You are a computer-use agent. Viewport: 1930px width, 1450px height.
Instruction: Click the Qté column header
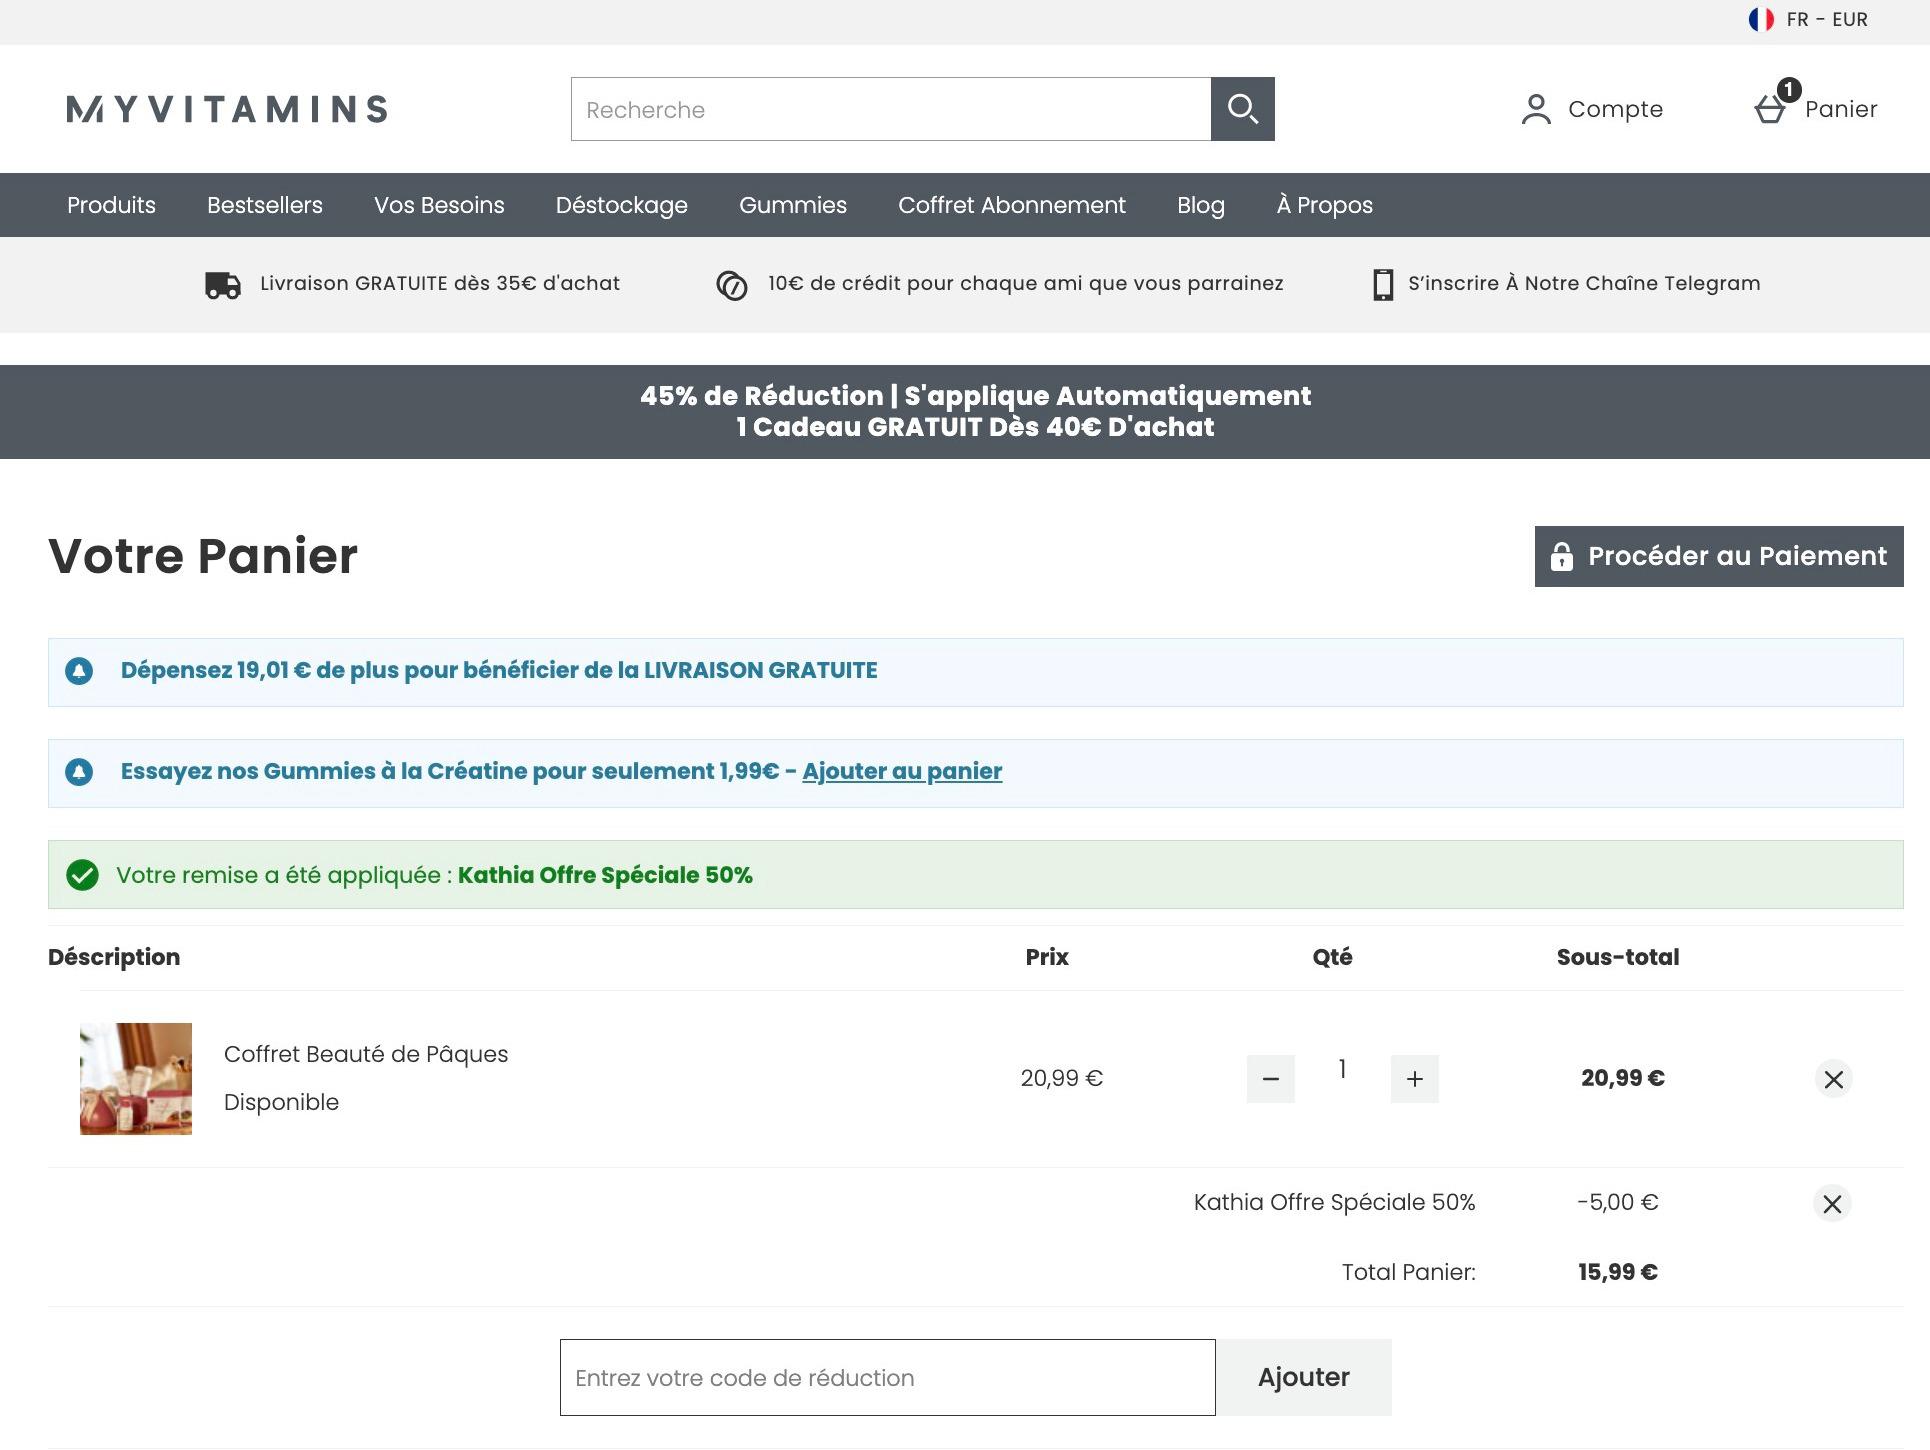[x=1332, y=957]
